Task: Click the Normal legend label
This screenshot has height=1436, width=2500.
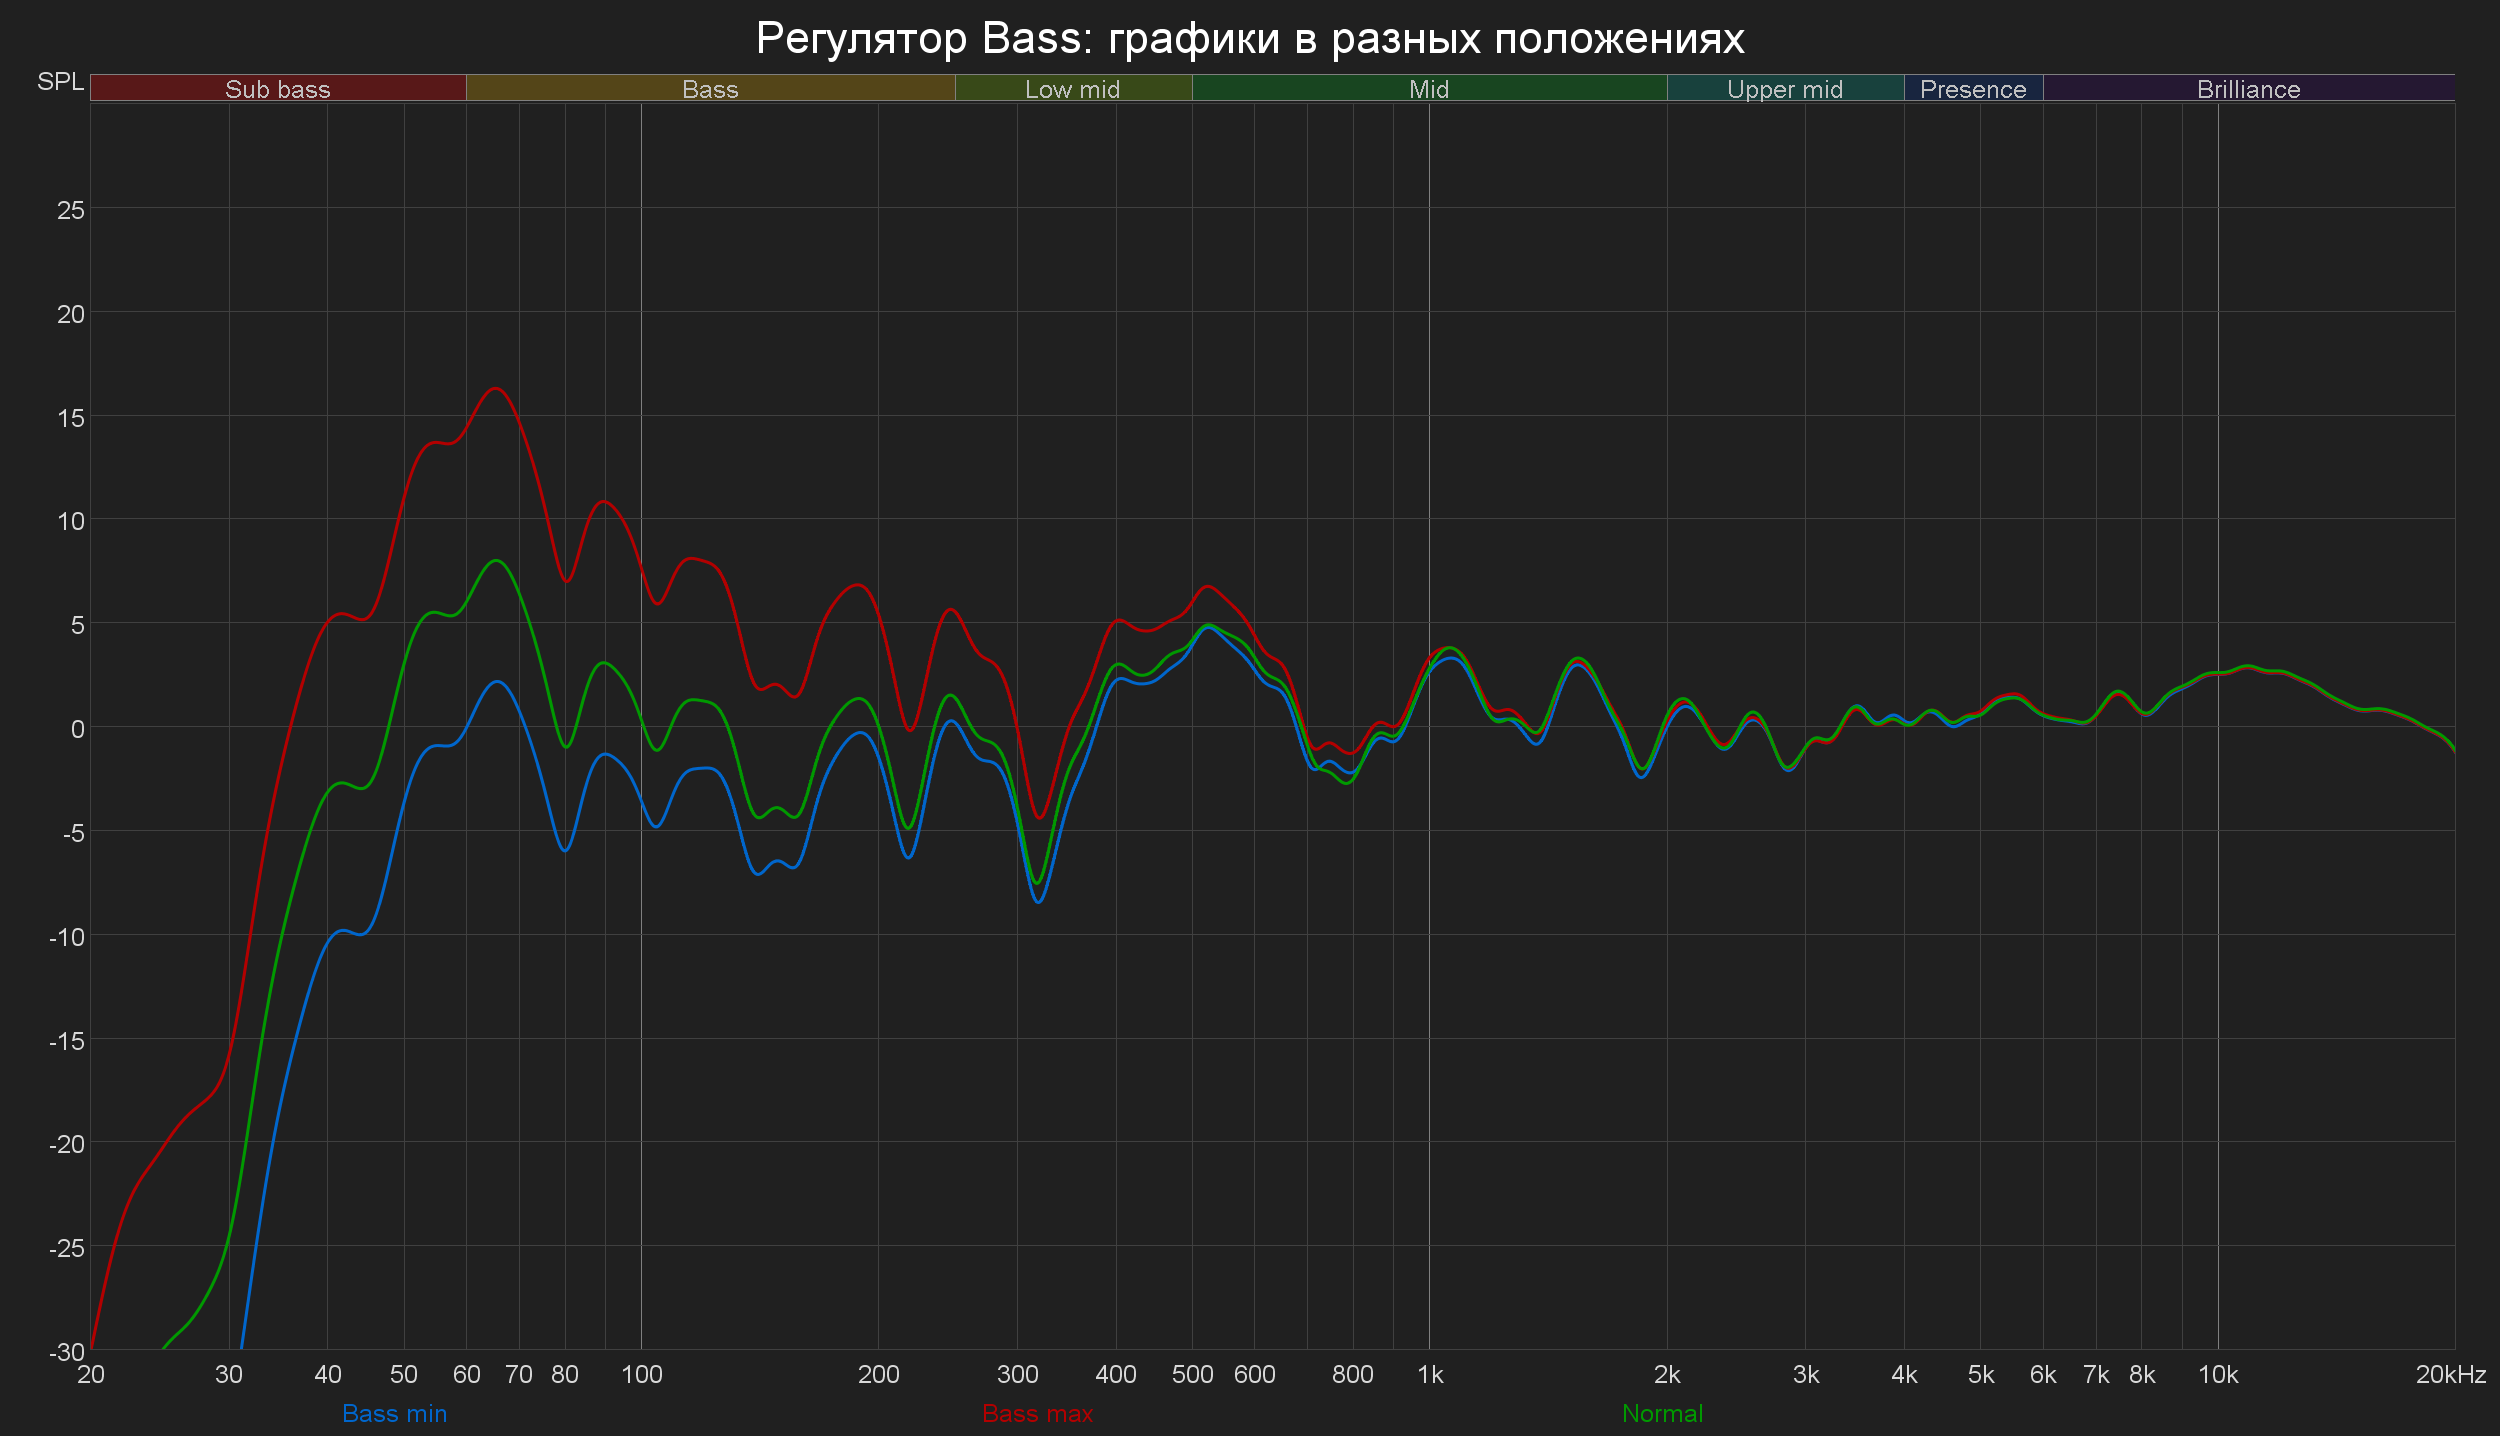Action: tap(1662, 1413)
